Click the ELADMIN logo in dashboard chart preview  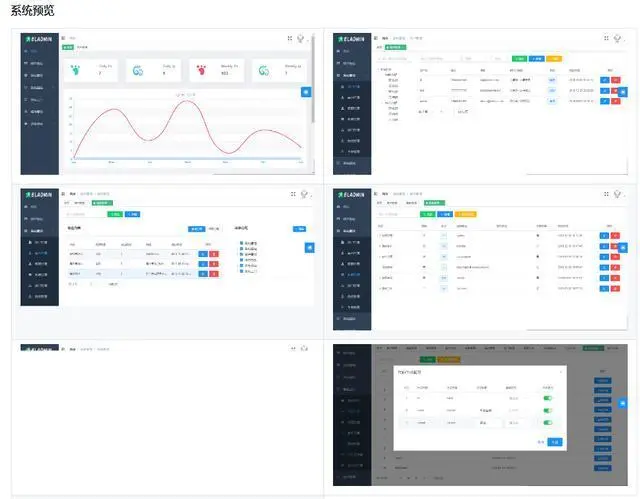coord(39,39)
